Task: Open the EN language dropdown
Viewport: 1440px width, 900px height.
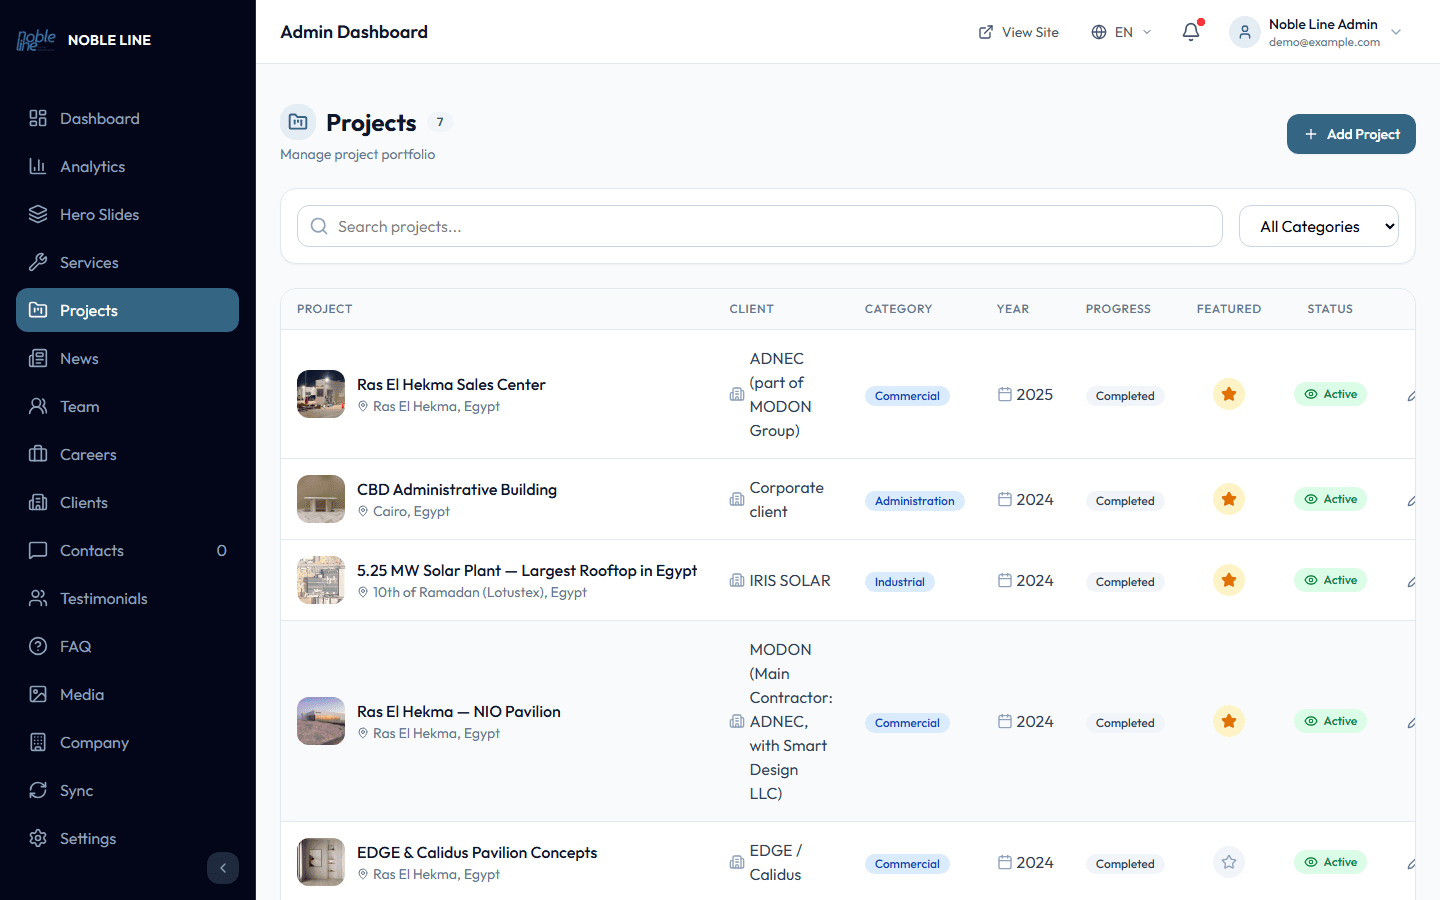Action: click(x=1121, y=32)
